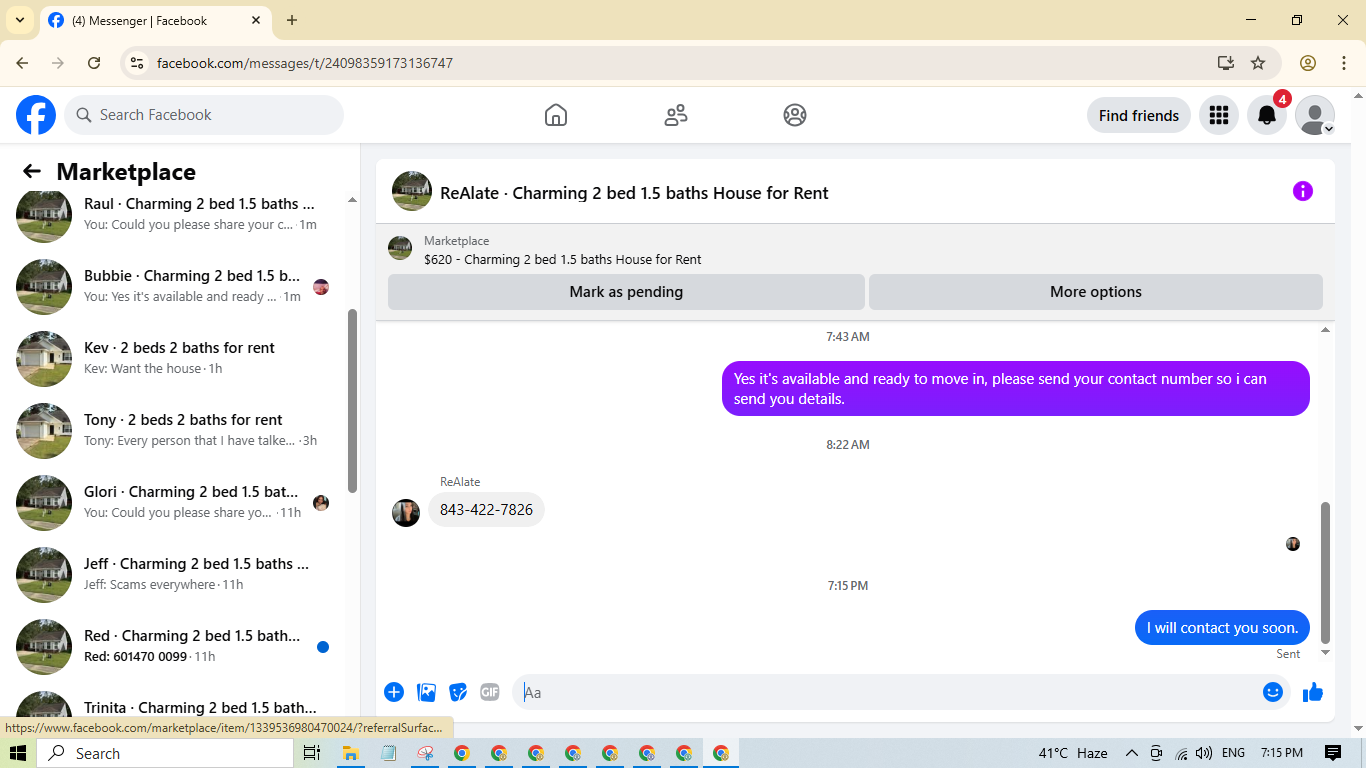This screenshot has height=768, width=1366.
Task: Click the Find friends button
Action: click(x=1139, y=115)
